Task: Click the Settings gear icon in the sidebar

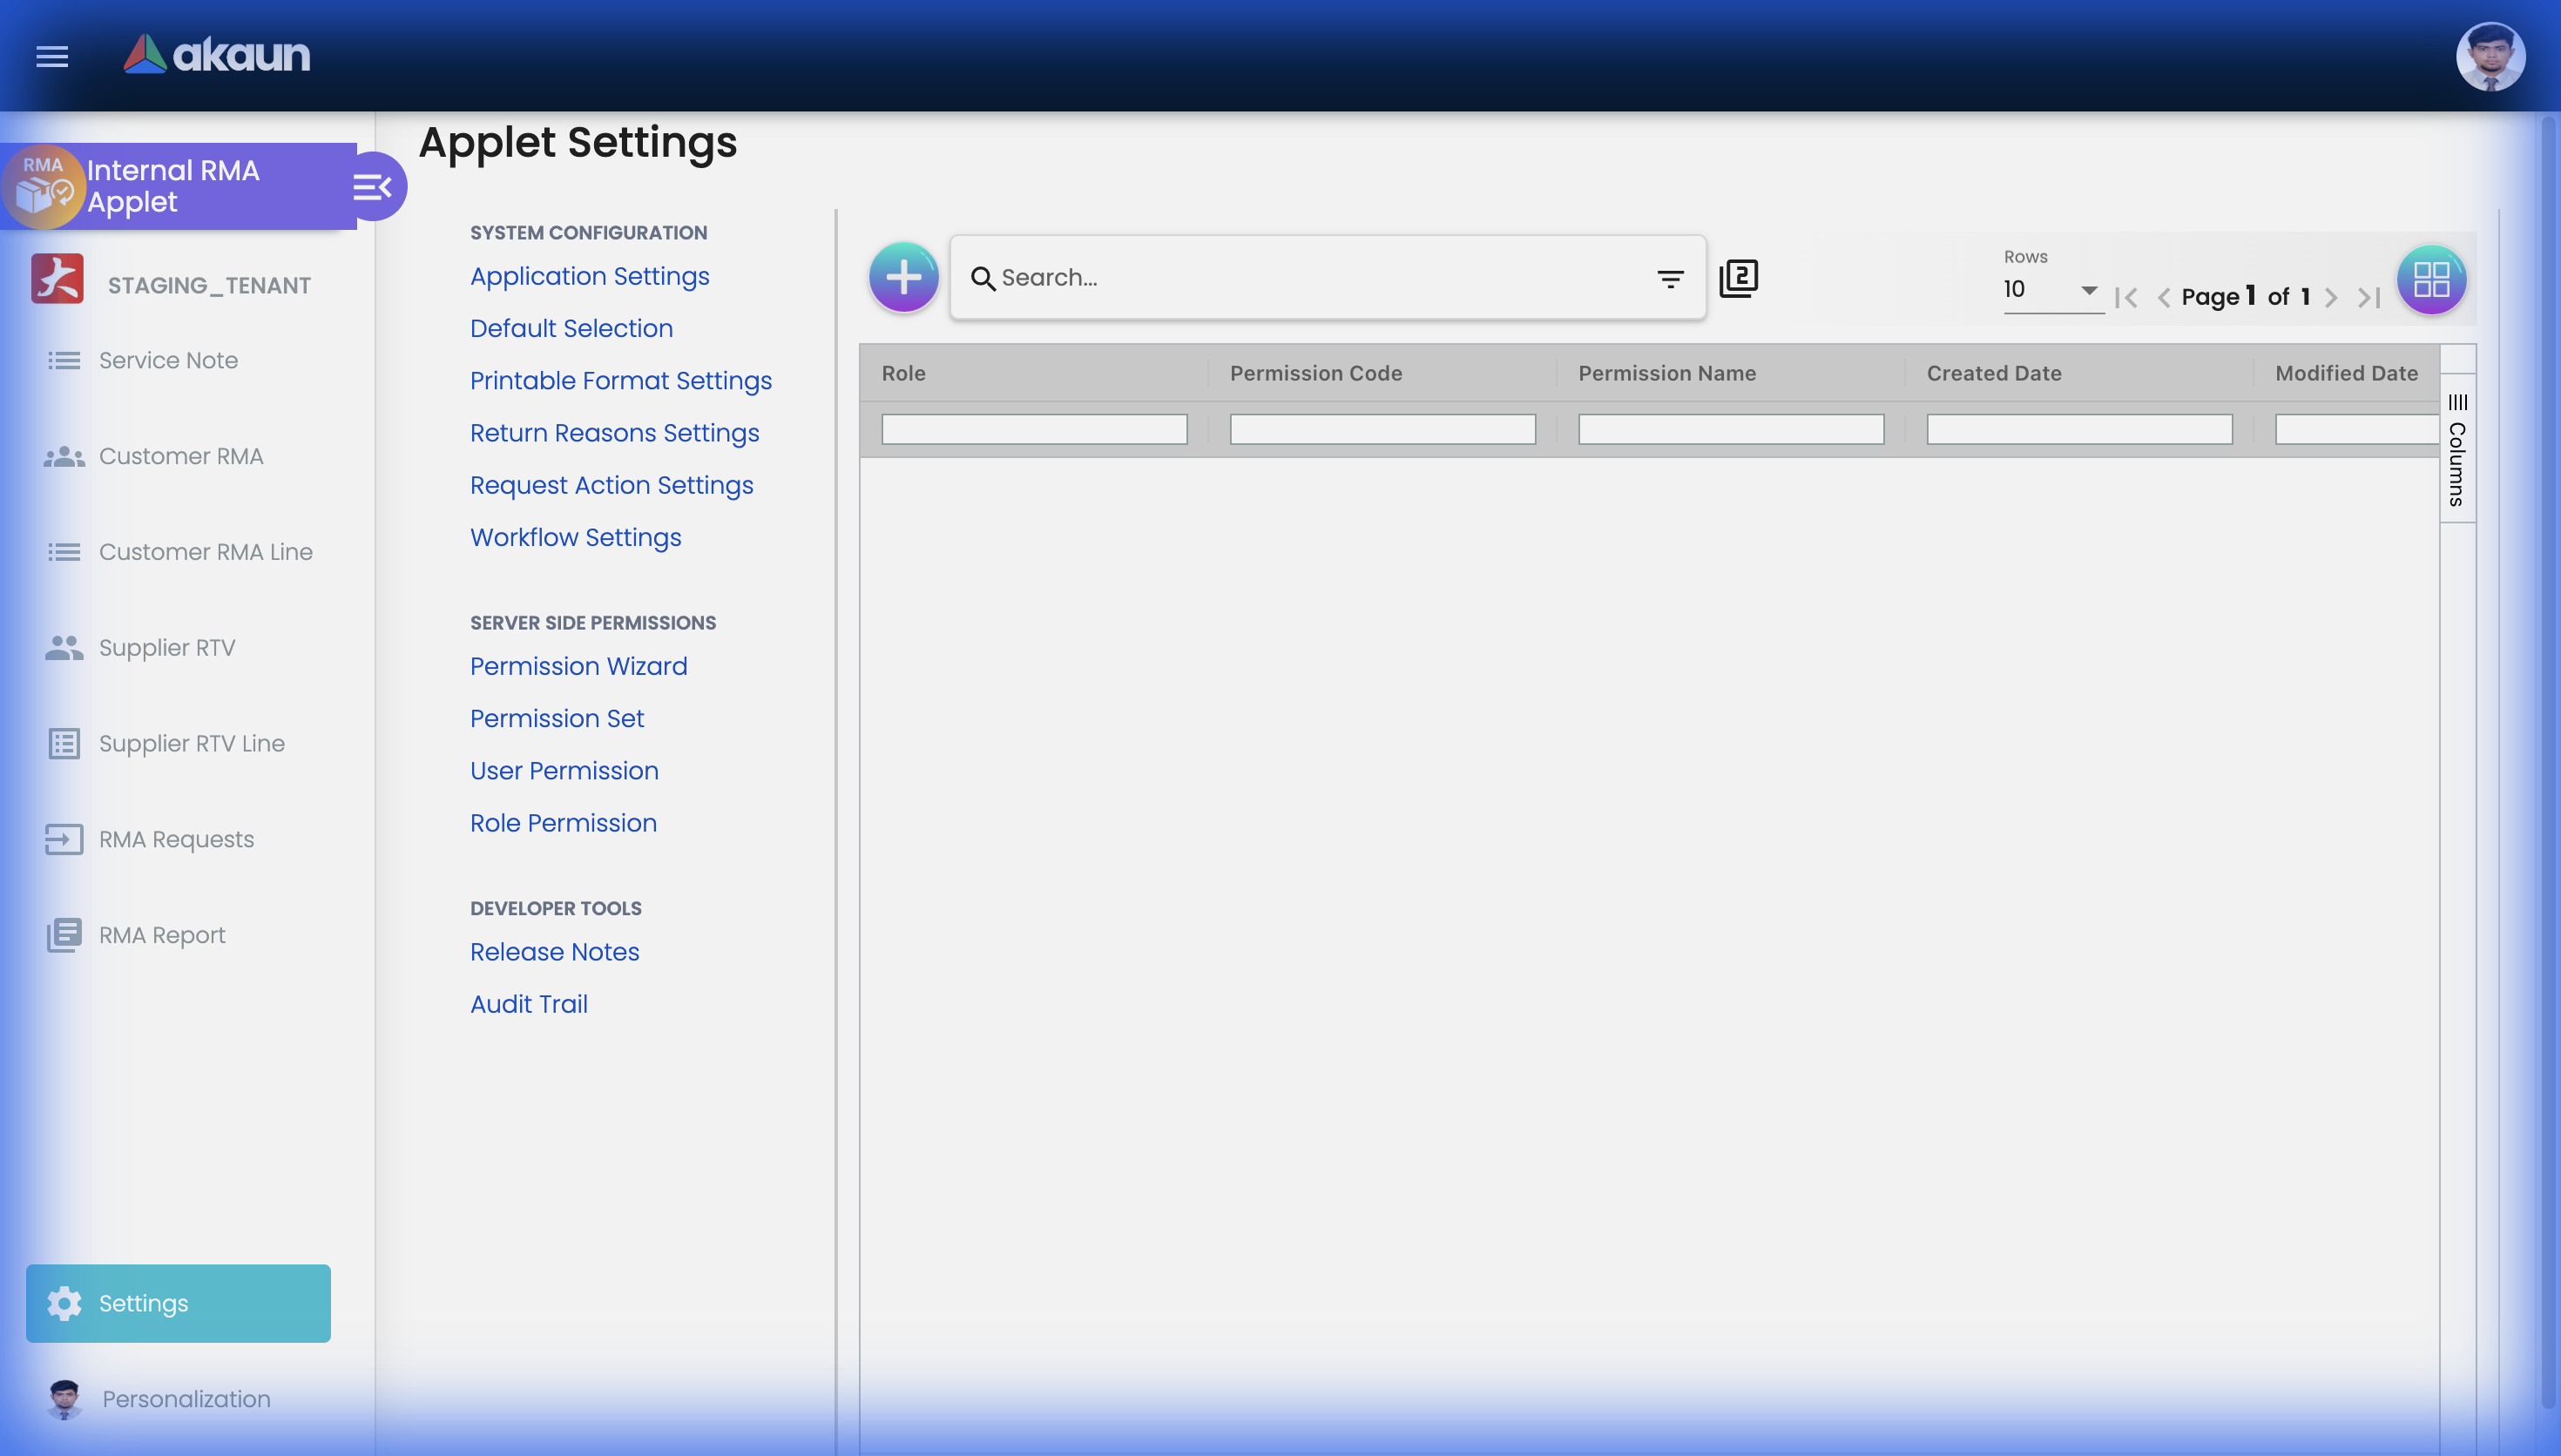Action: tap(64, 1303)
